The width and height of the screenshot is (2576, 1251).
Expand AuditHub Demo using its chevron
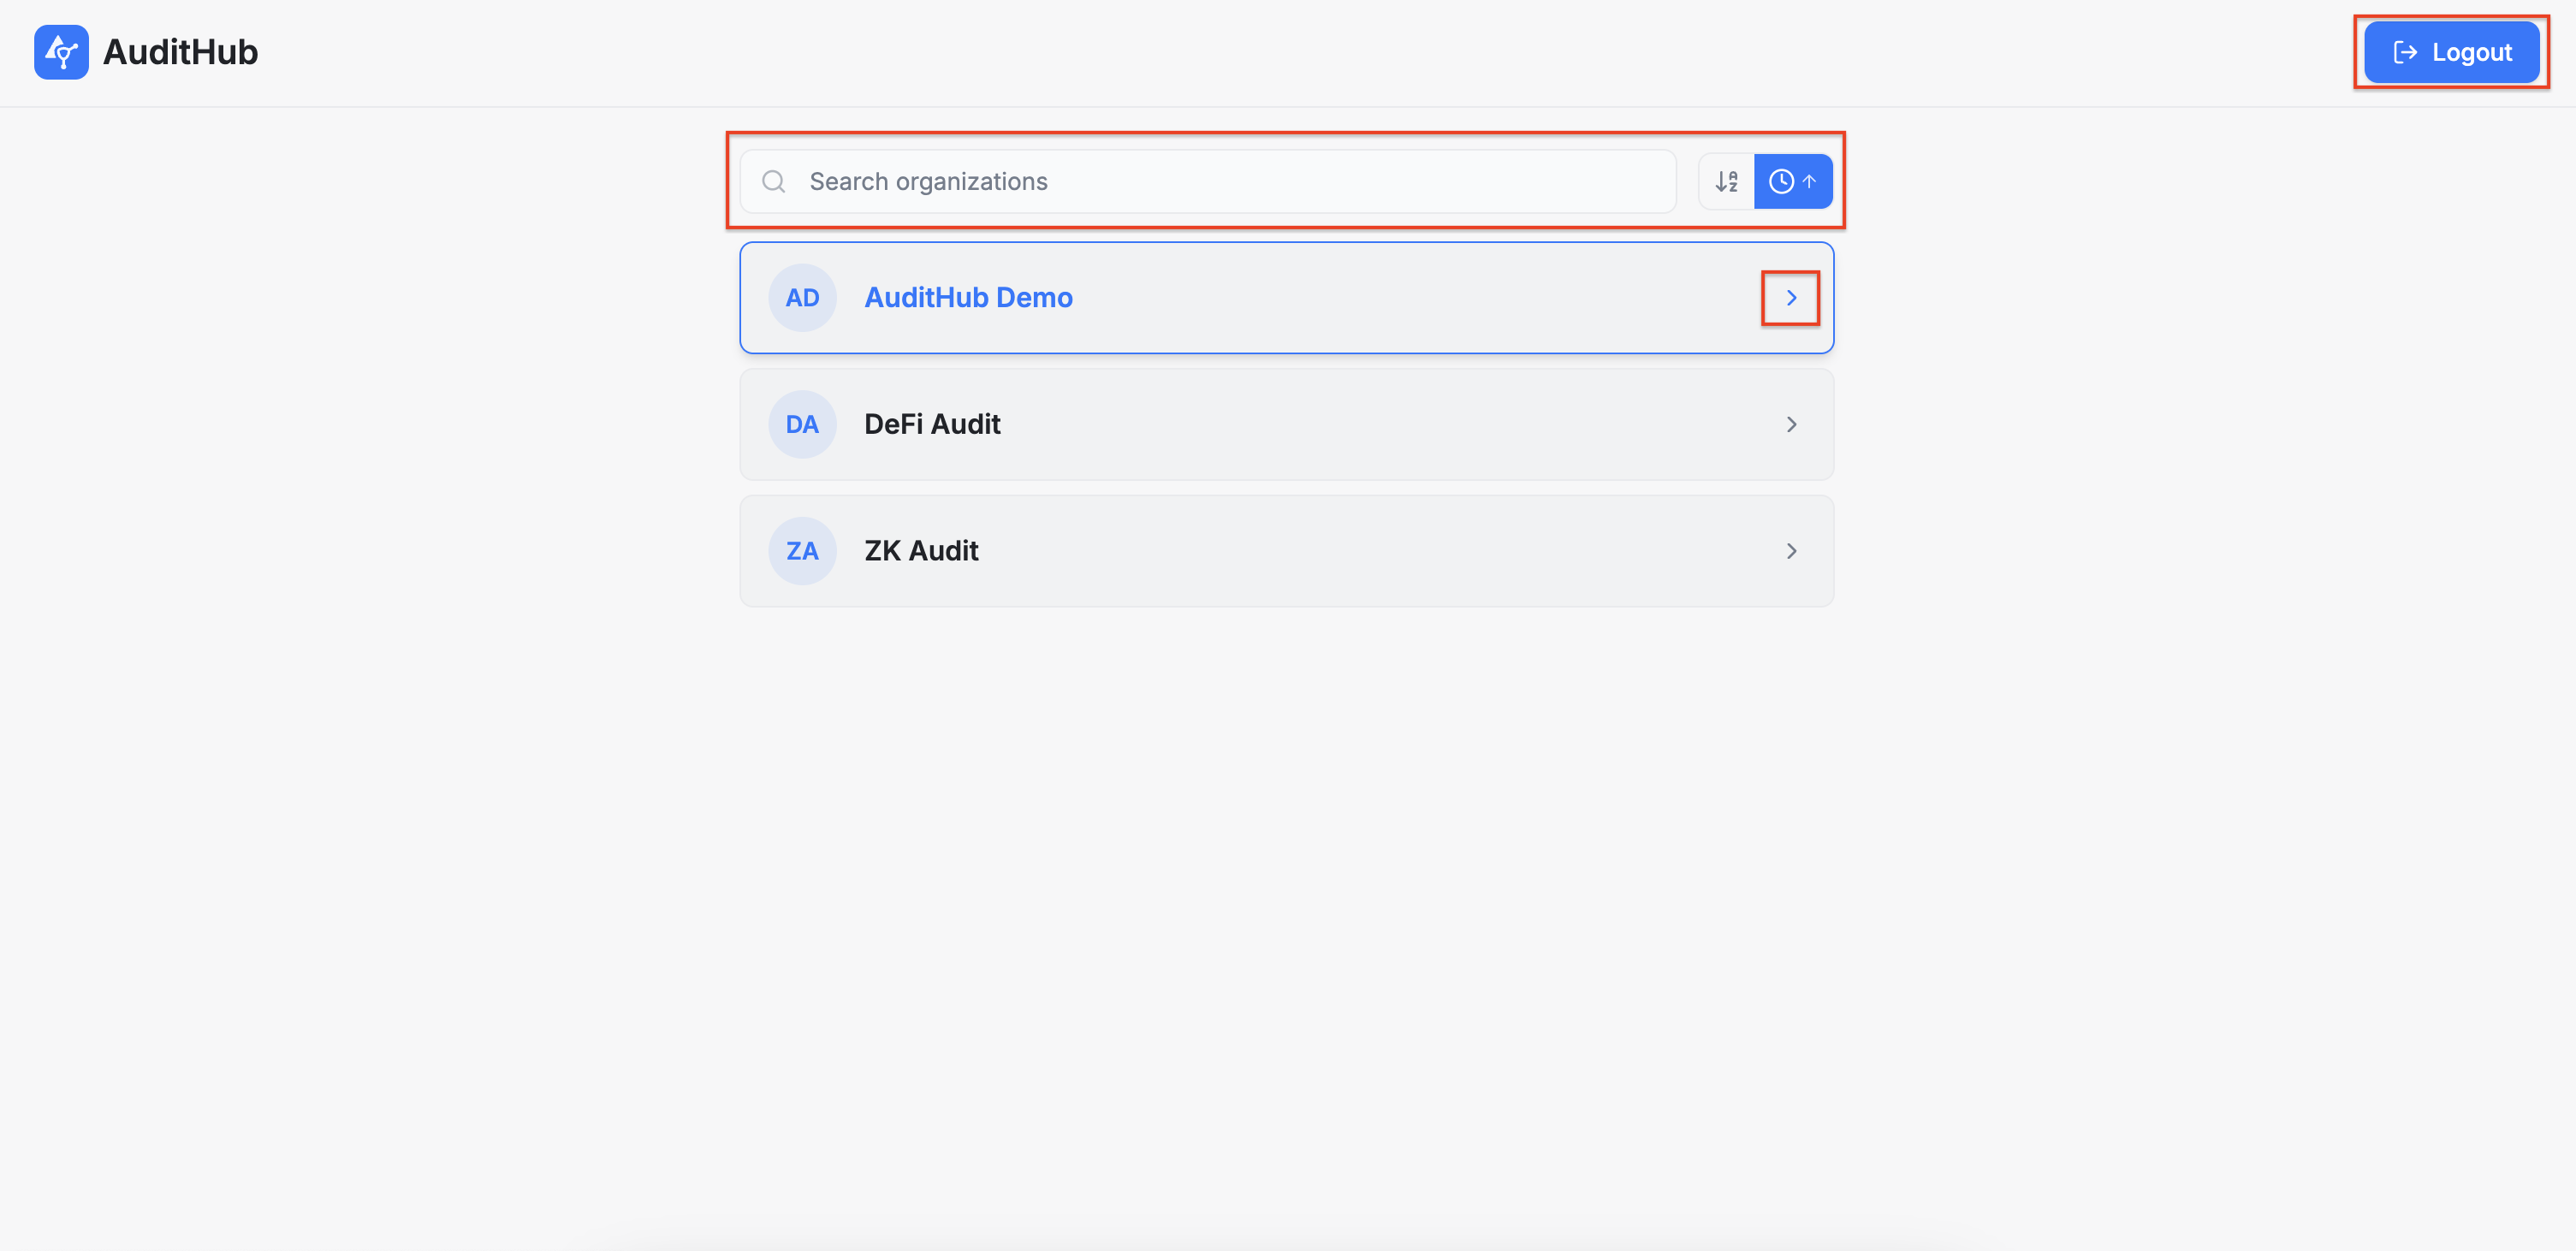click(1791, 298)
